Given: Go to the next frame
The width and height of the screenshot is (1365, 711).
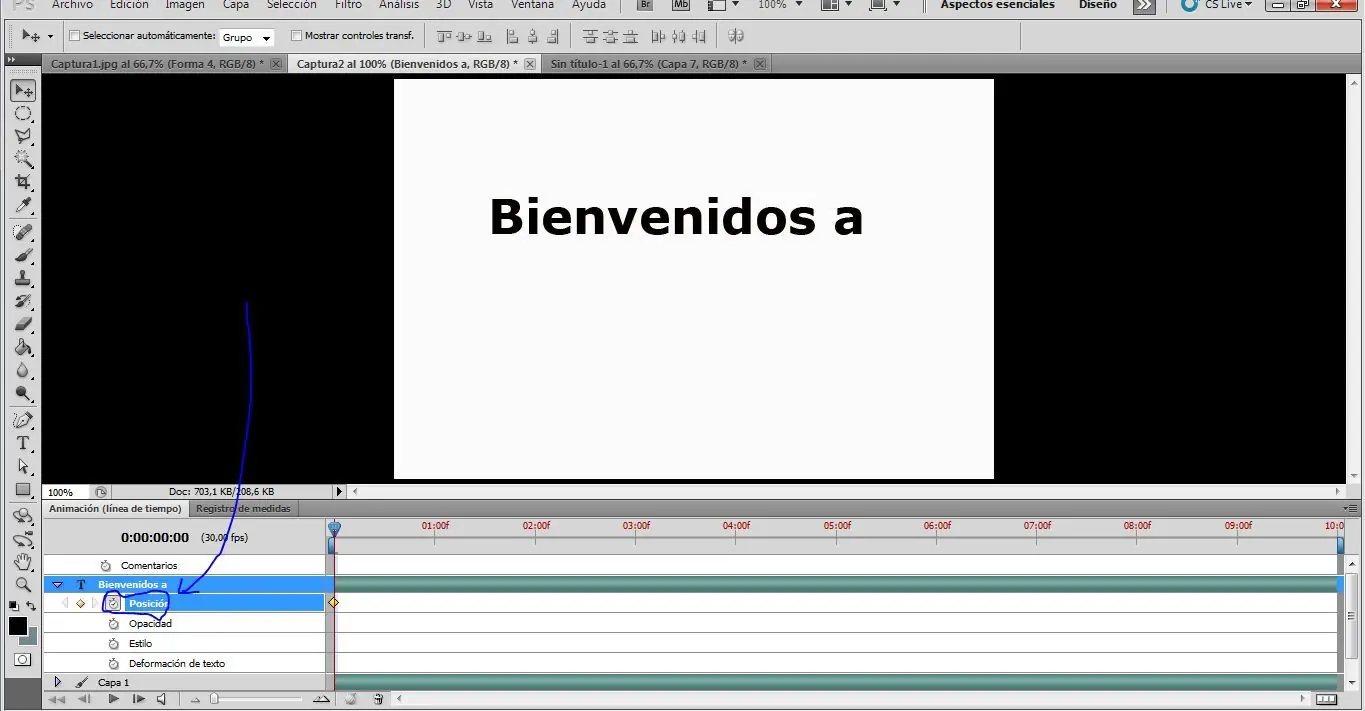Looking at the screenshot, I should point(138,699).
